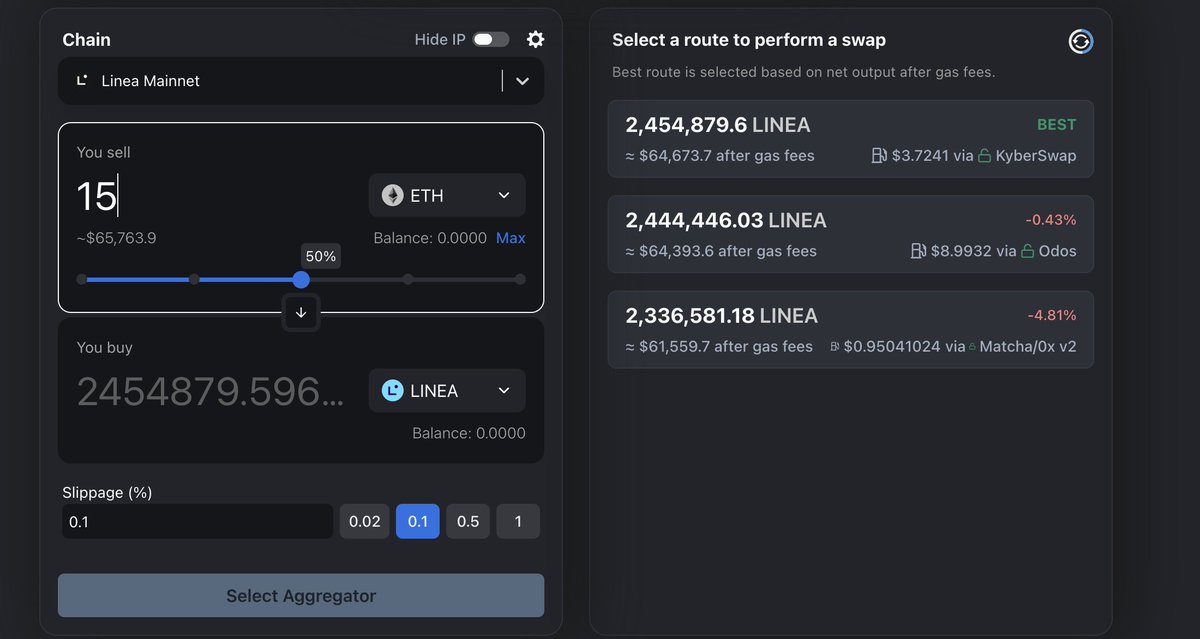Click the Balance: 0.0000 under LINEA
Screen dimensions: 1200x639
tap(469, 433)
